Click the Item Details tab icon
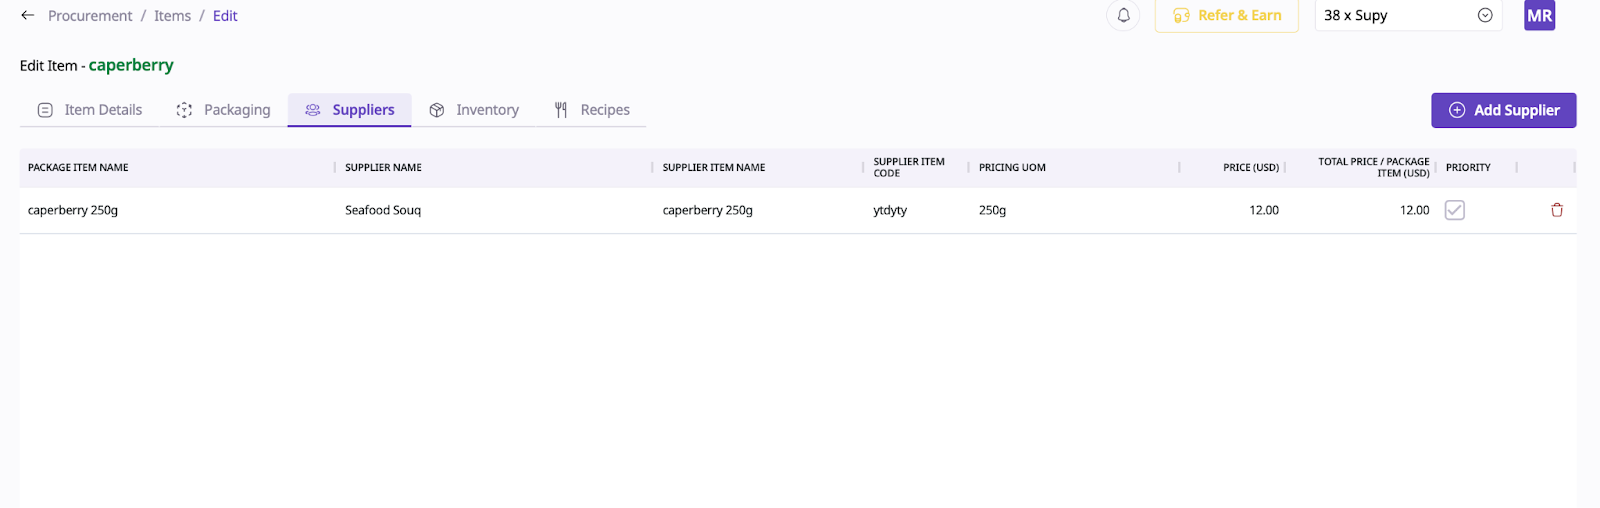The image size is (1600, 508). [45, 110]
